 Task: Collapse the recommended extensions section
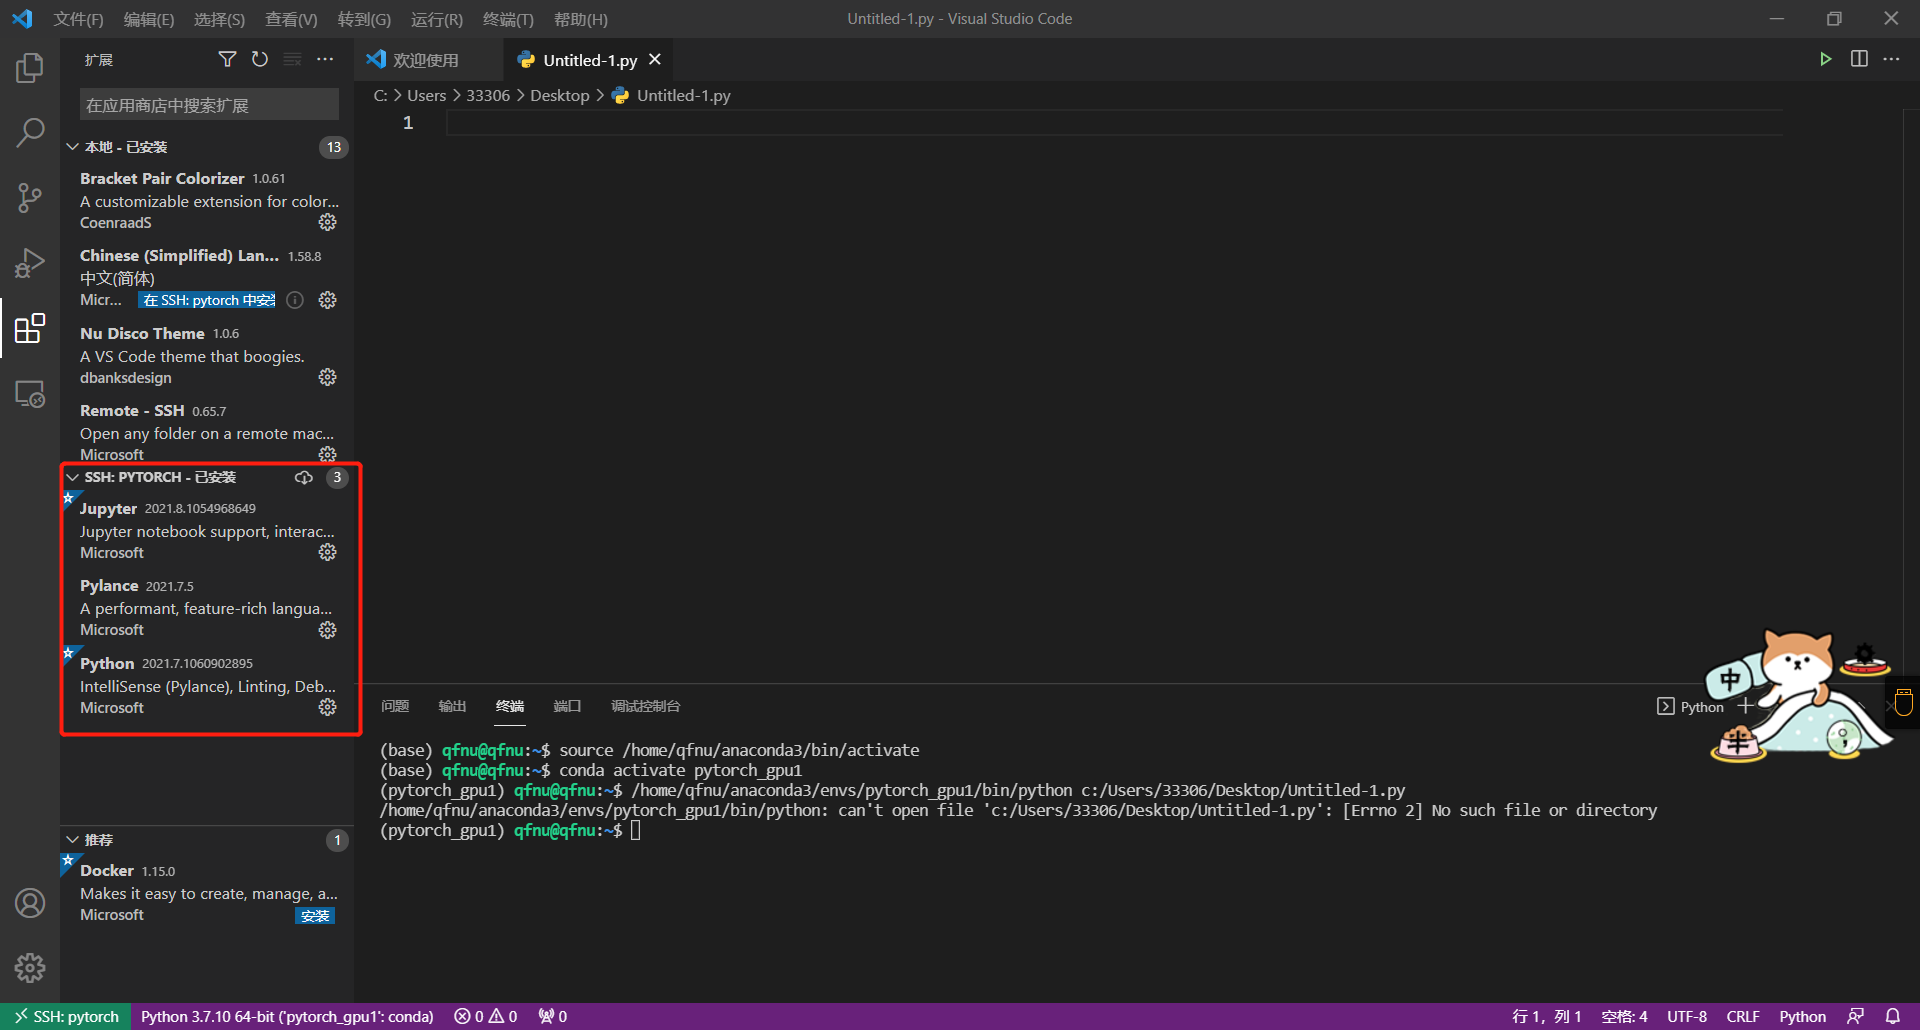click(72, 840)
